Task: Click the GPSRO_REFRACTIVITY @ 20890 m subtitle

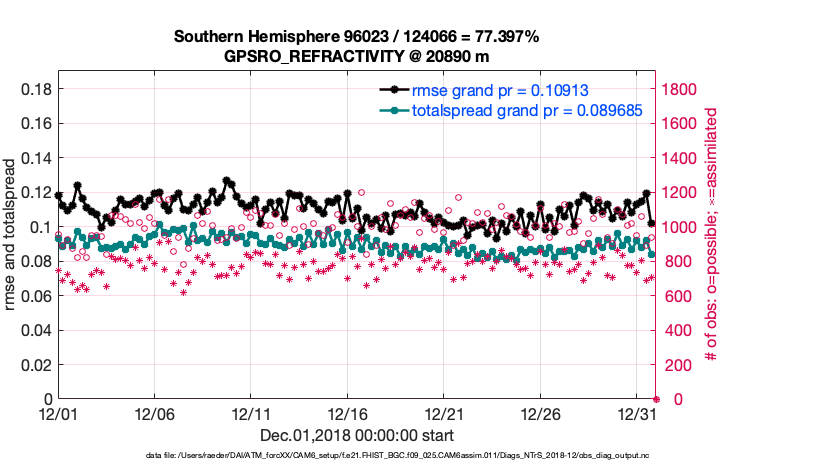Action: [x=356, y=56]
